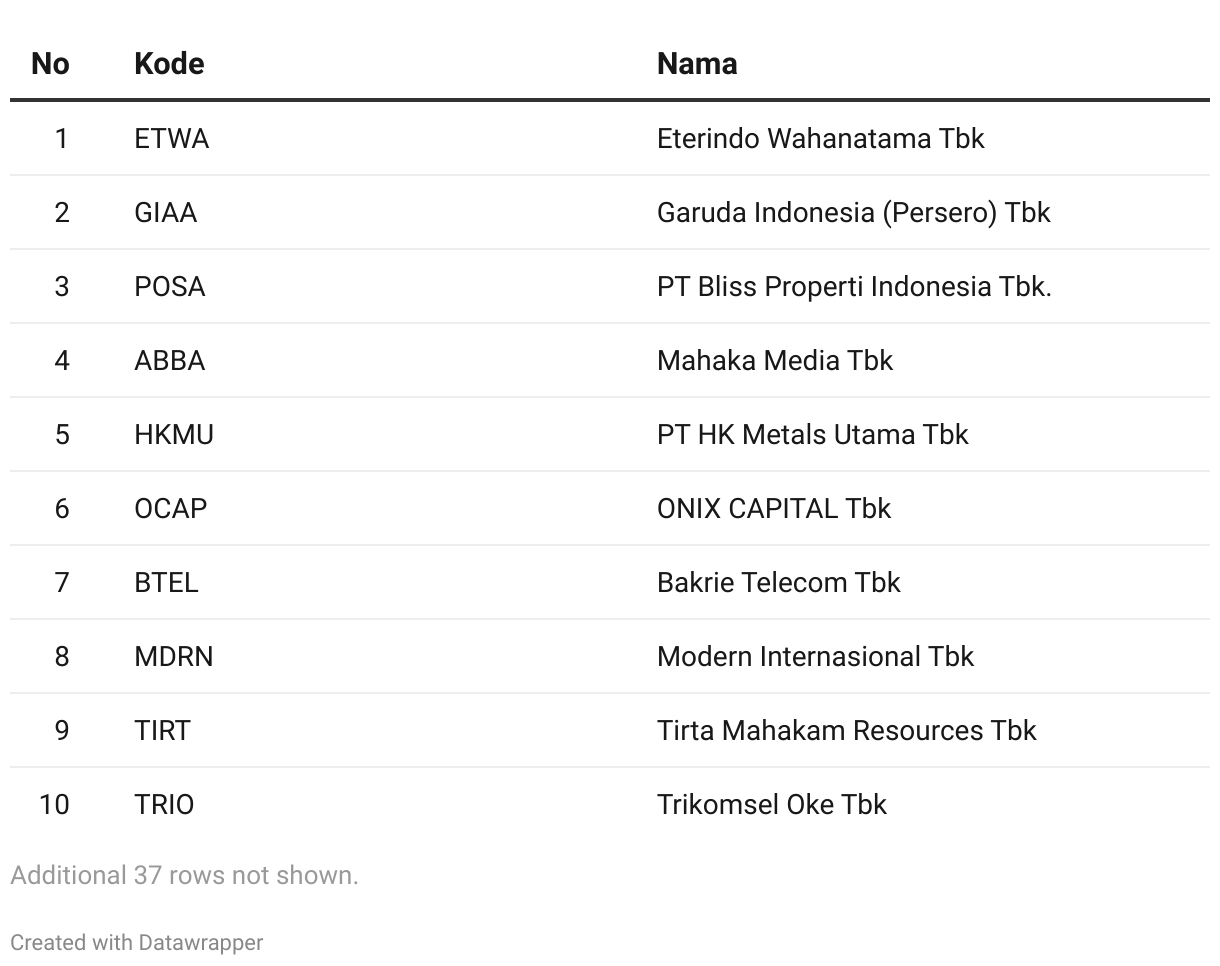Image resolution: width=1220 pixels, height=966 pixels.
Task: Click the GIAA stock code
Action: coord(166,212)
